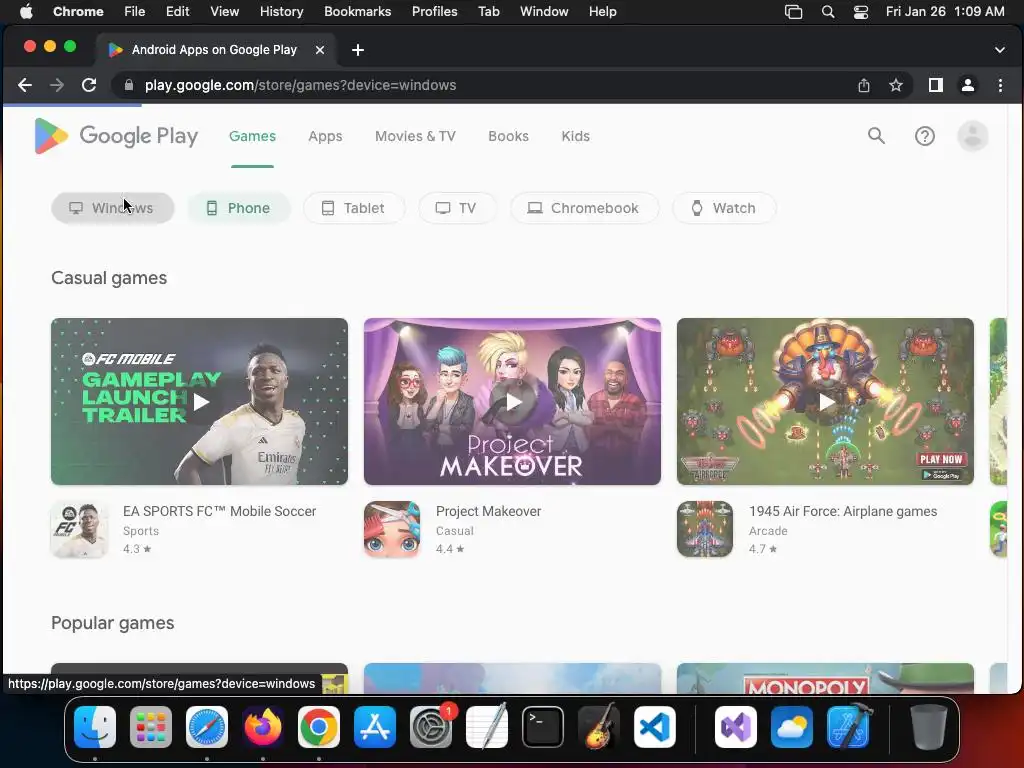Open the Bookmarks menu

357,11
